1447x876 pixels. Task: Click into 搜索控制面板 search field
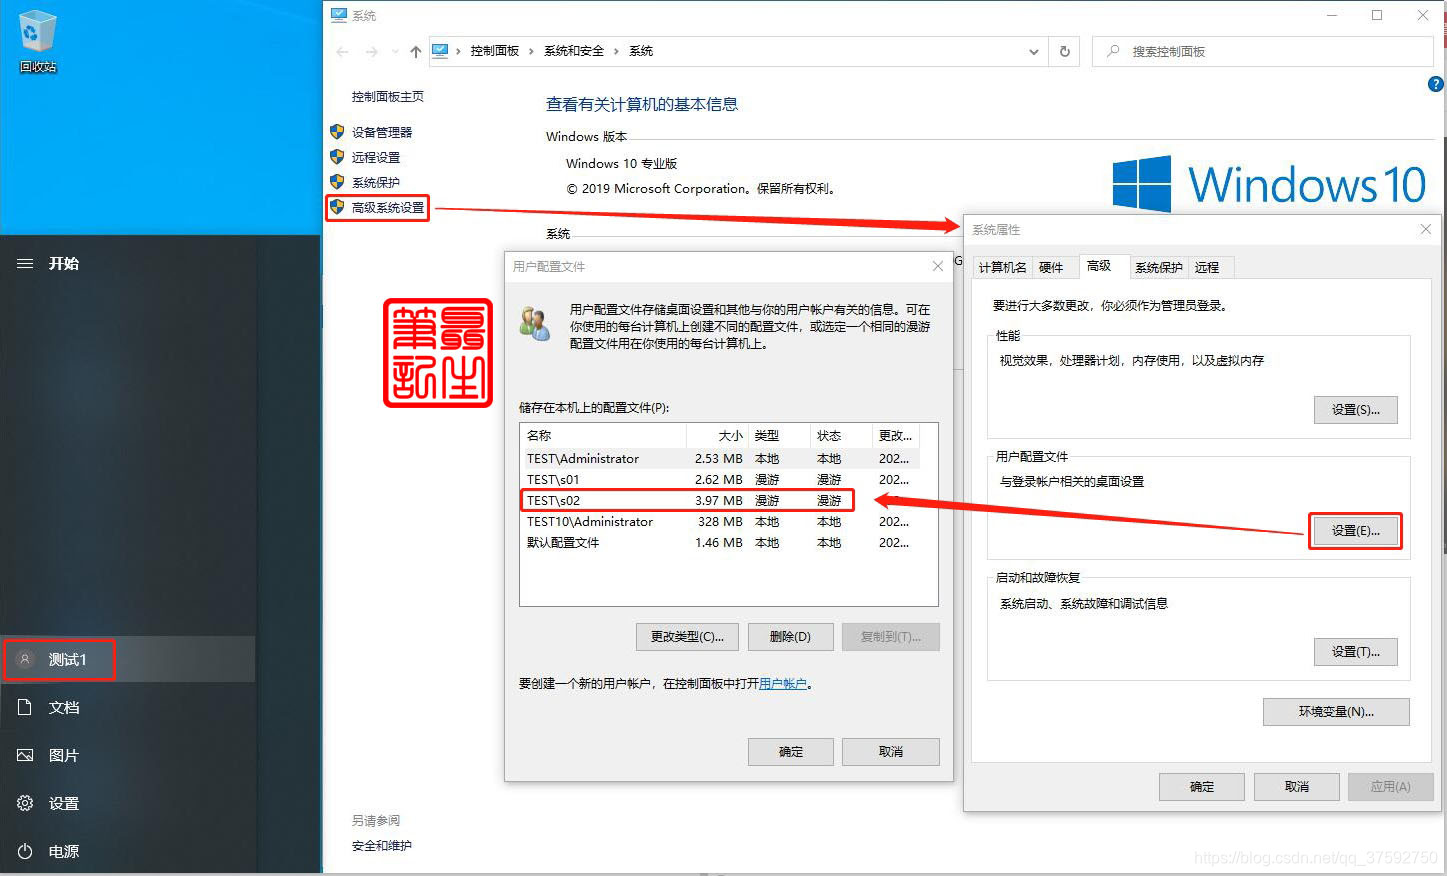[x=1263, y=51]
